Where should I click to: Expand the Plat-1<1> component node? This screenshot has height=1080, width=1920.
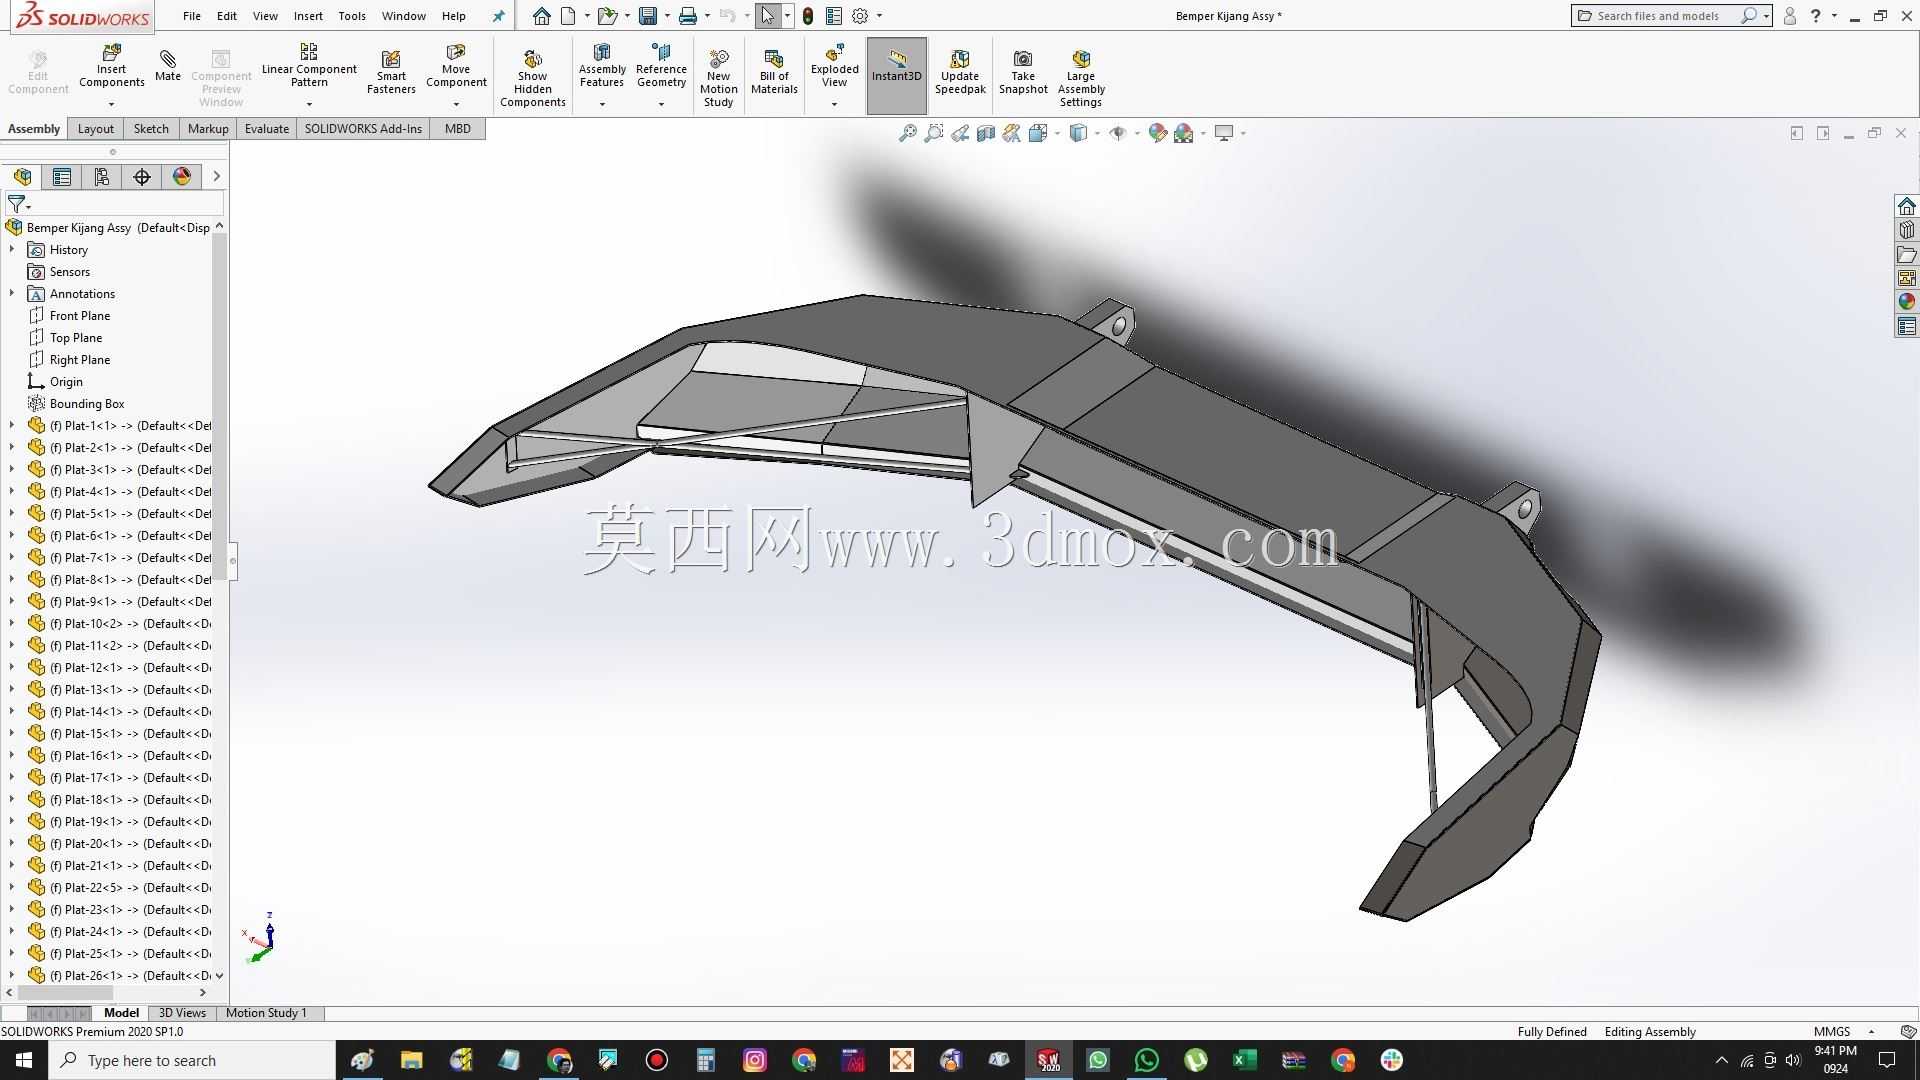(x=12, y=425)
